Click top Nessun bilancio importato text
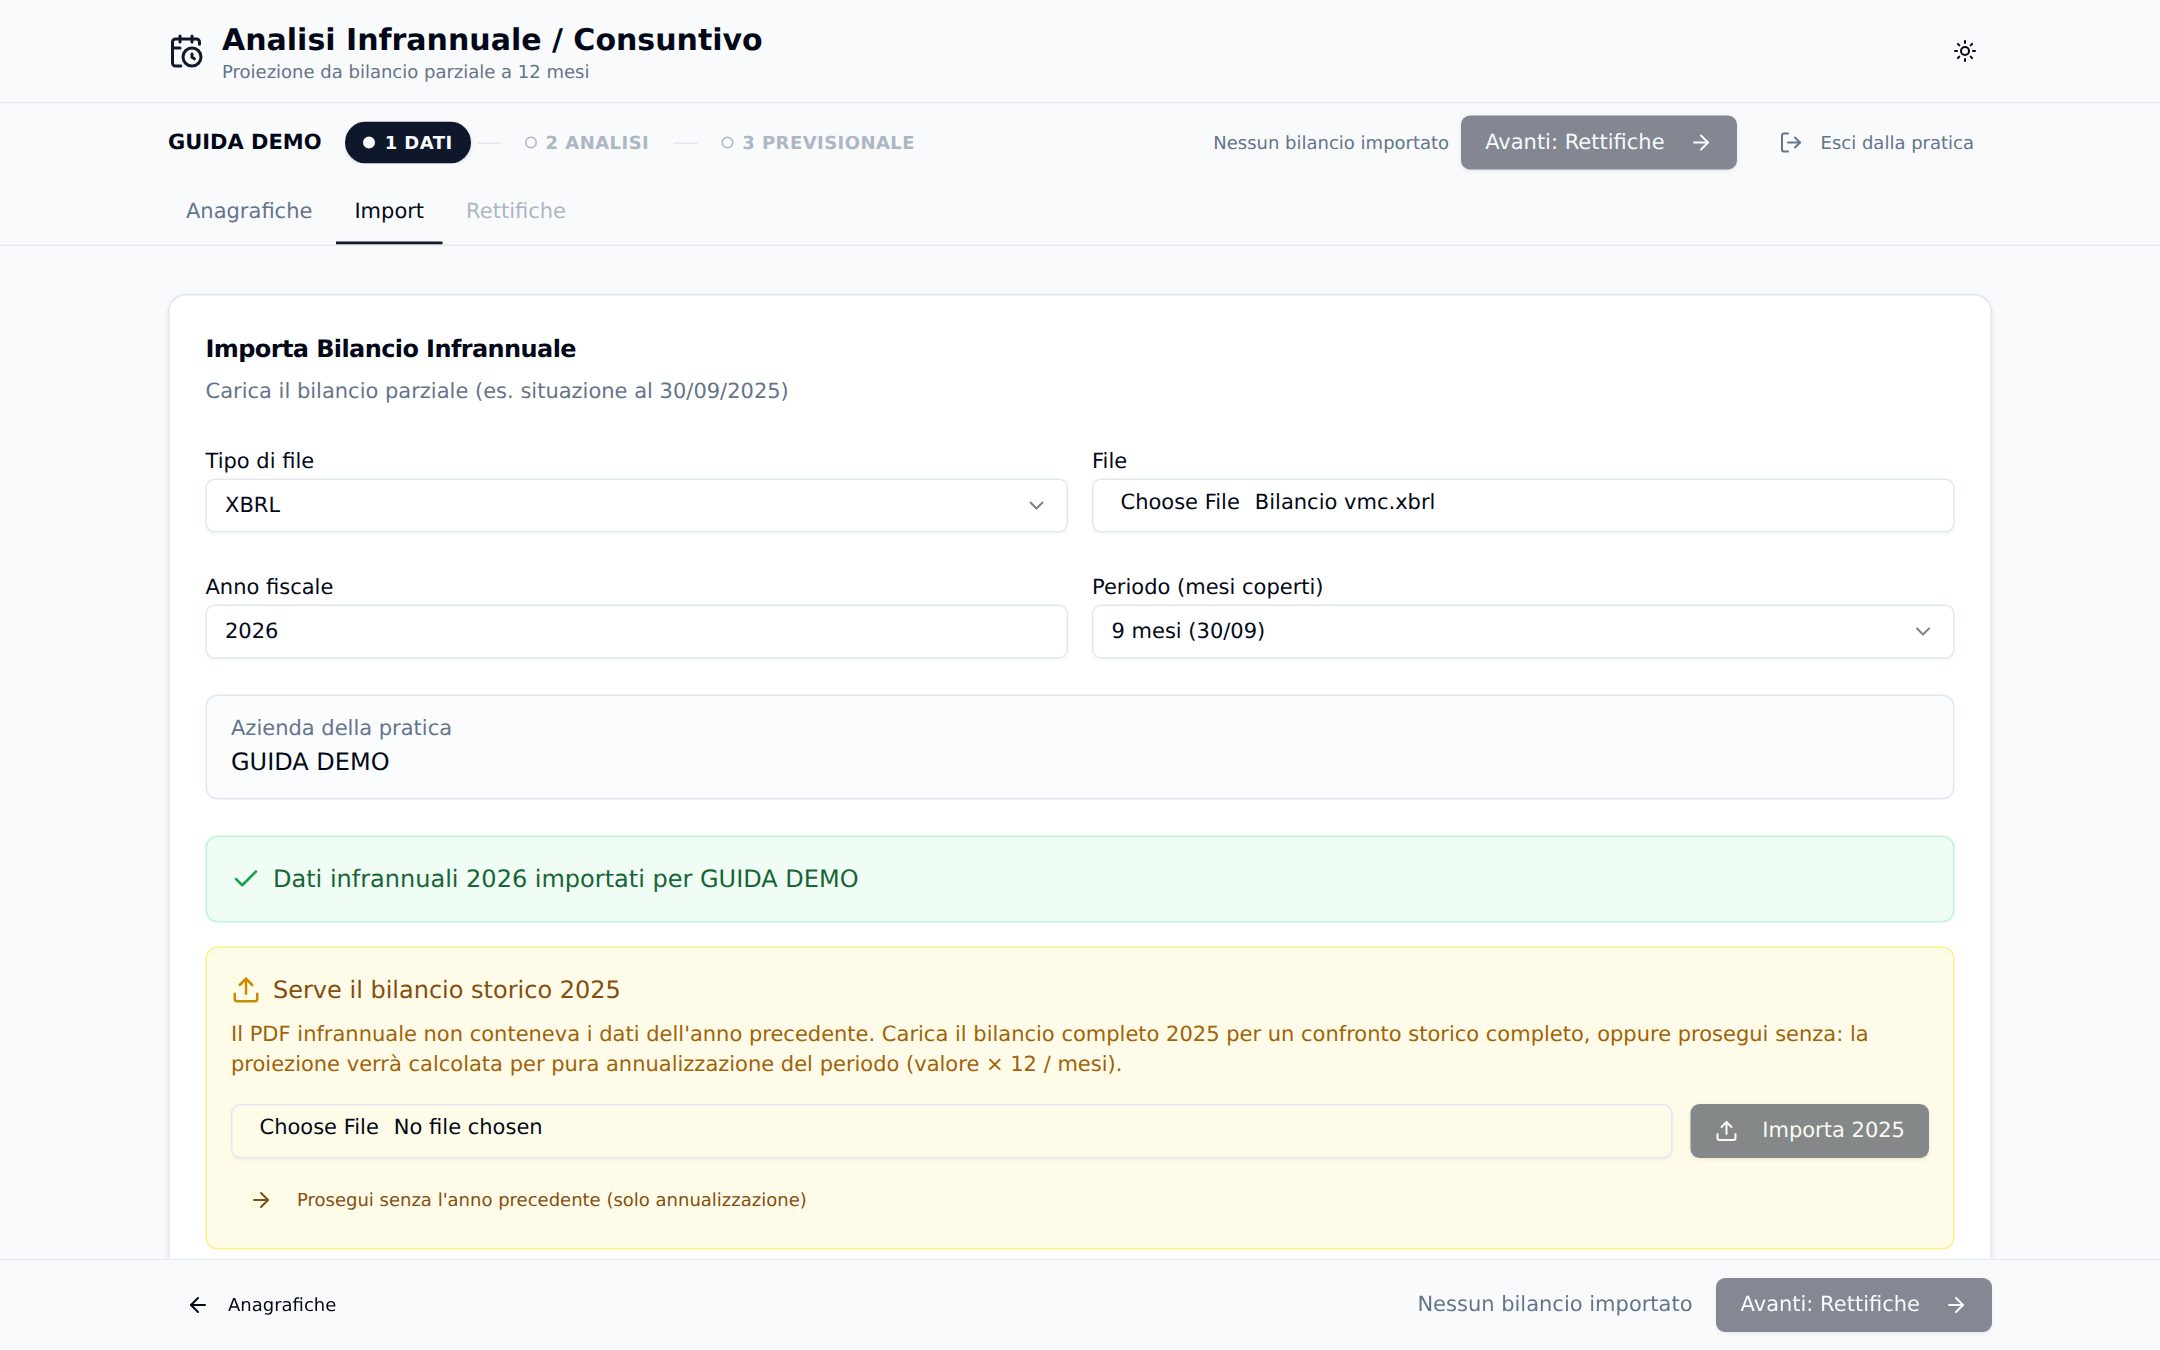 tap(1330, 143)
